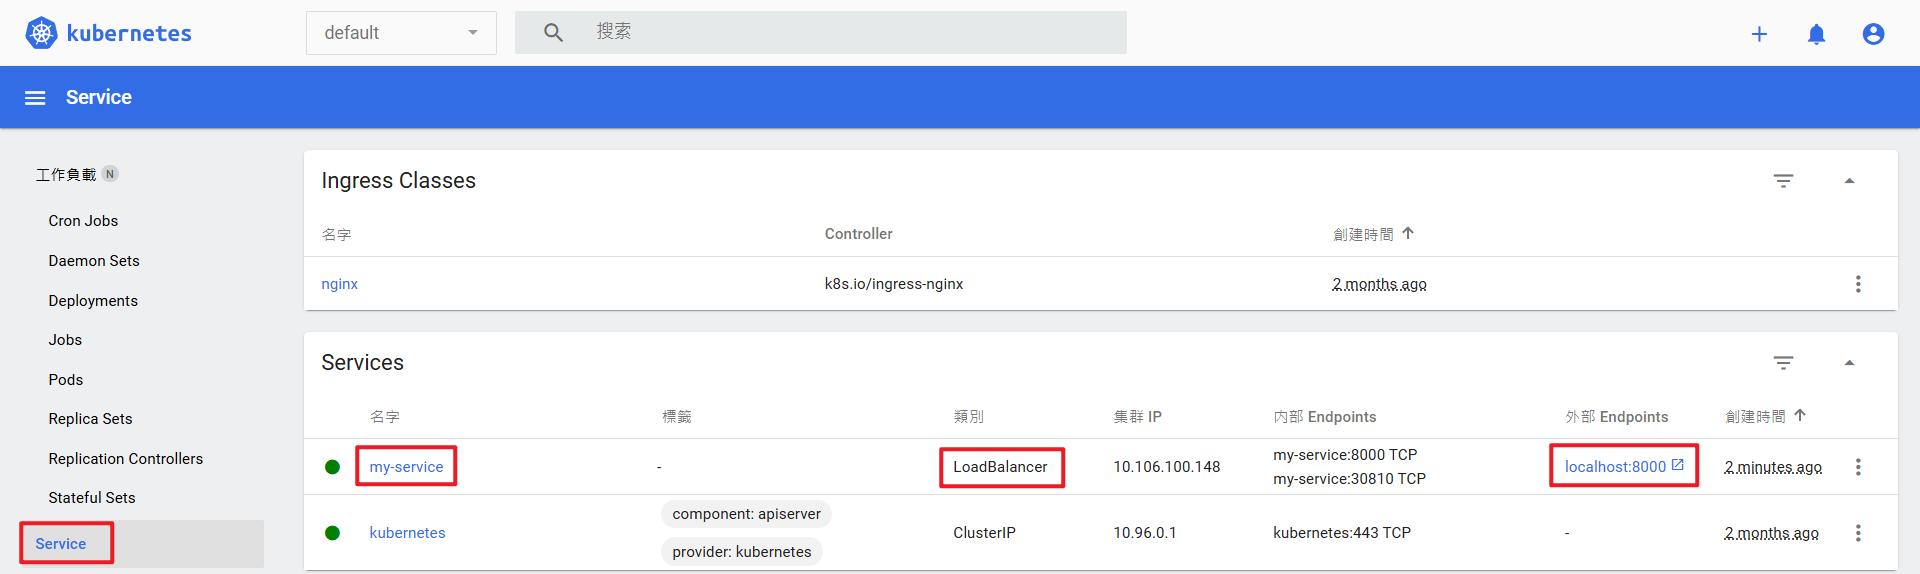Open the my-service link
This screenshot has width=1920, height=574.
(406, 467)
